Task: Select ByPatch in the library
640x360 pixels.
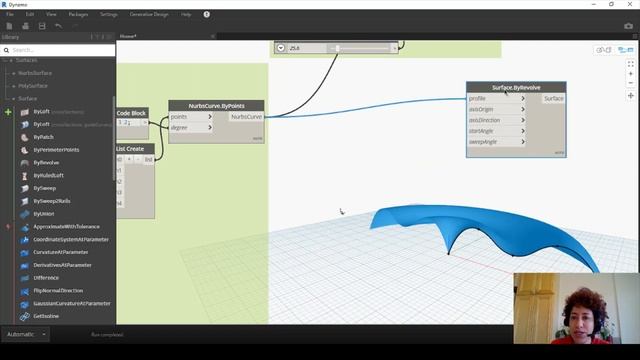Action: click(x=43, y=137)
